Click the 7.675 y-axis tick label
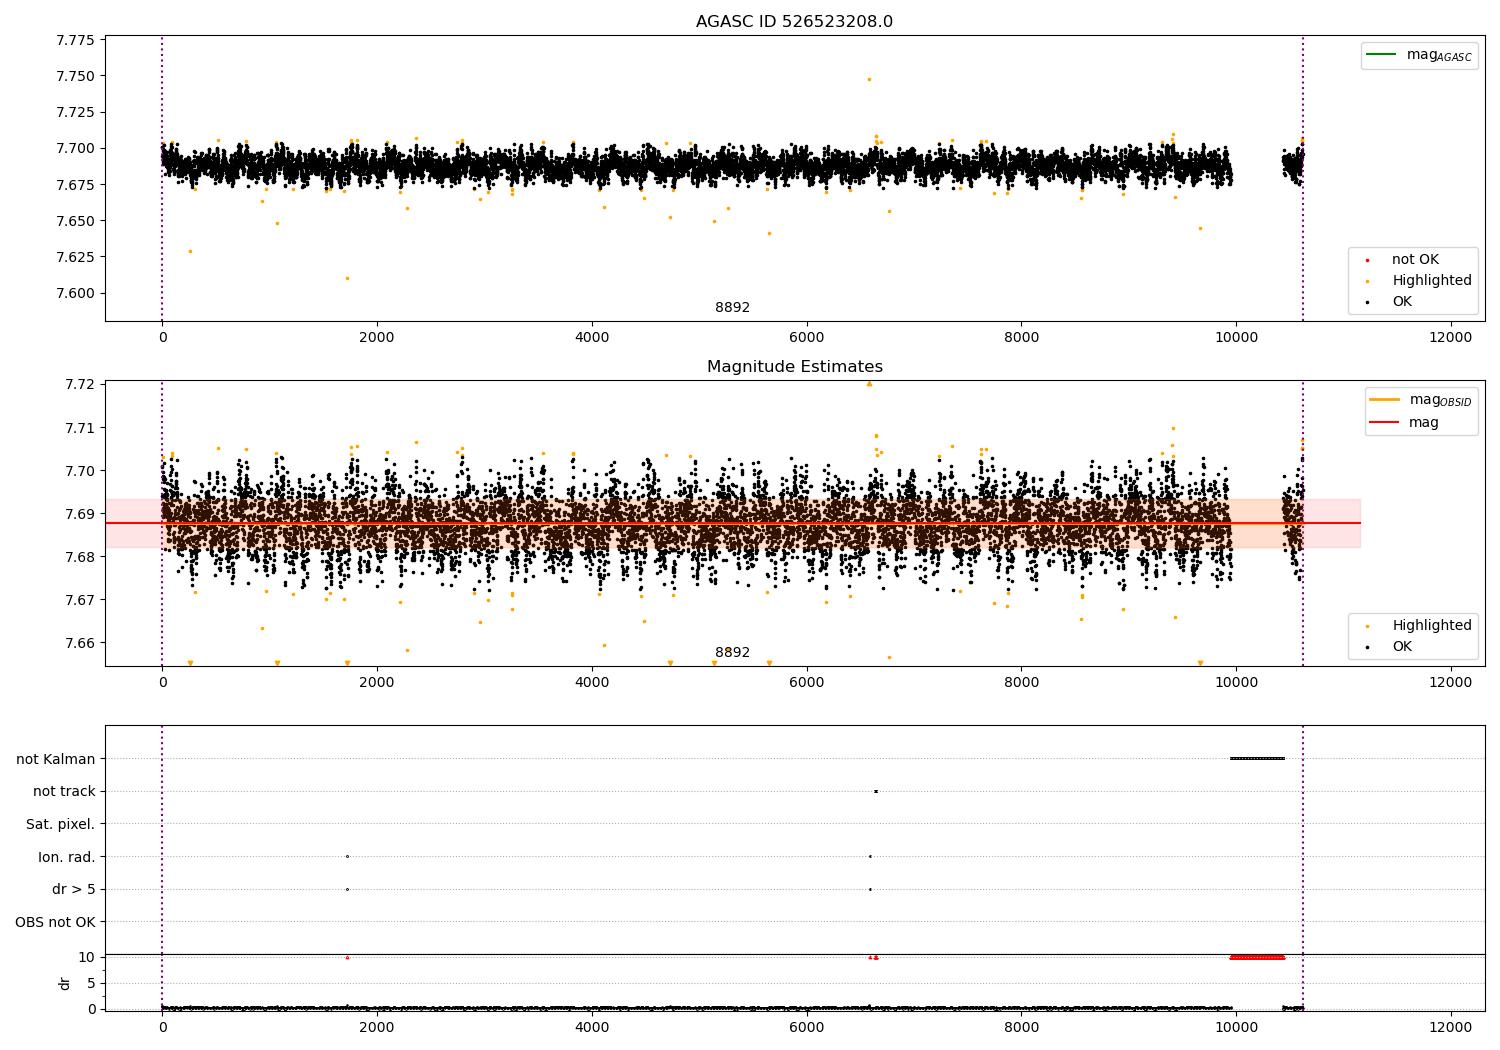This screenshot has width=1500, height=1050. tap(75, 185)
